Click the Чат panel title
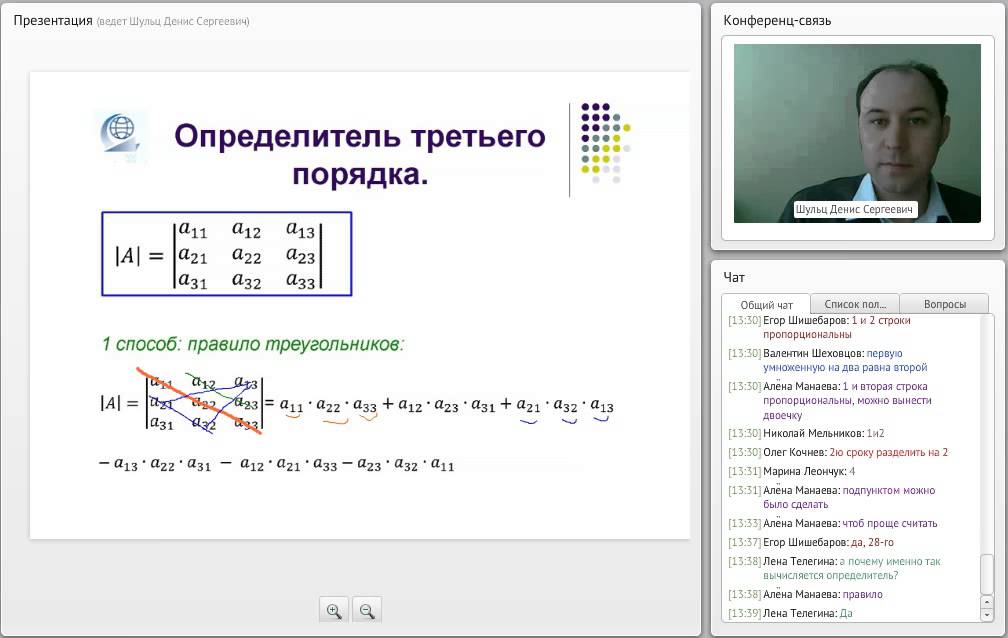The width and height of the screenshot is (1008, 638). (734, 277)
